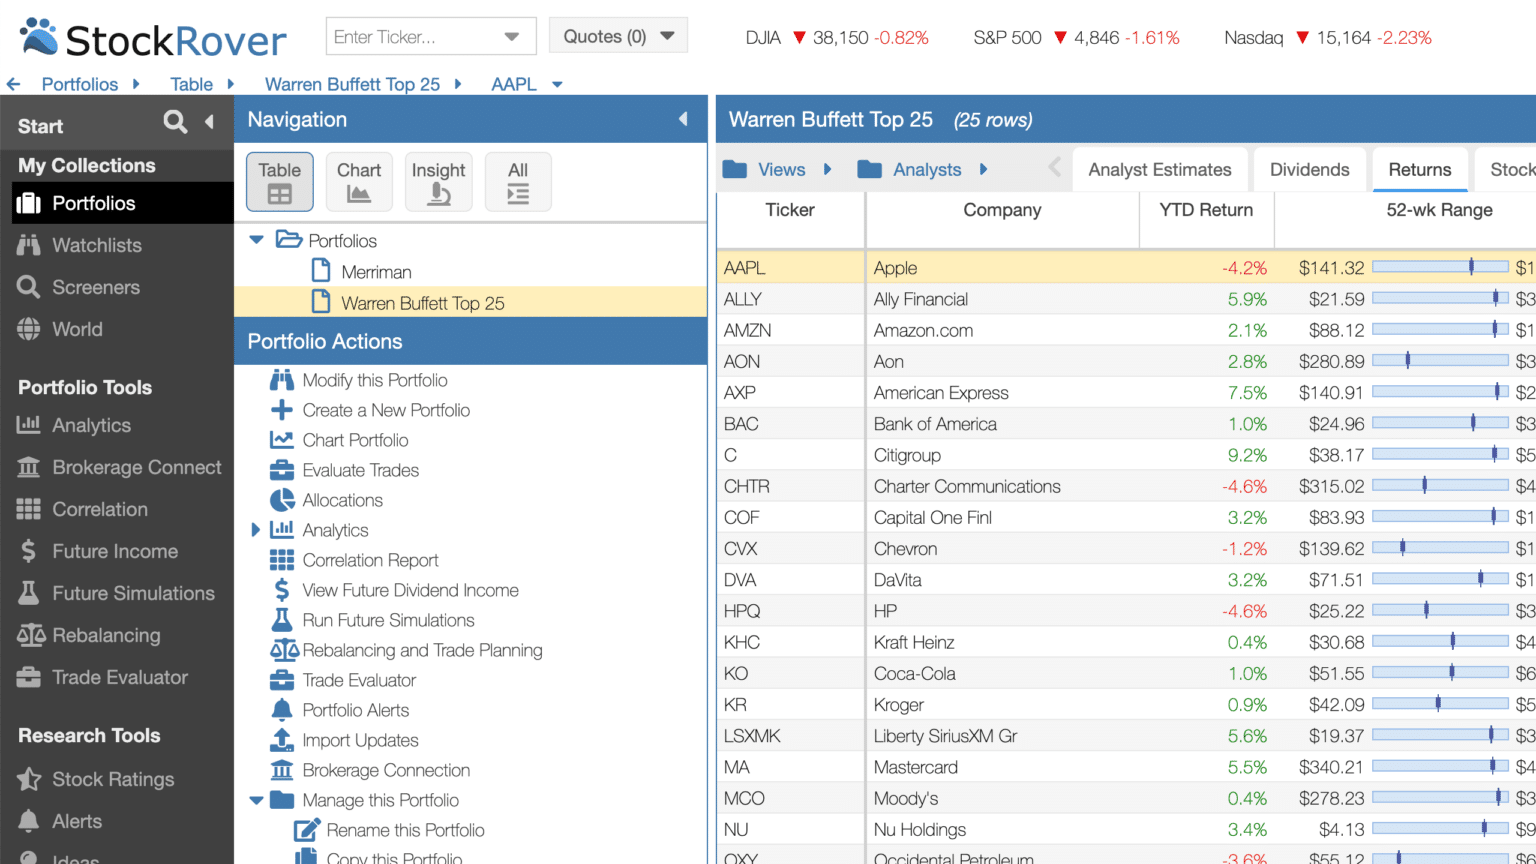Open the Insight view icon
The width and height of the screenshot is (1536, 864).
tap(439, 182)
